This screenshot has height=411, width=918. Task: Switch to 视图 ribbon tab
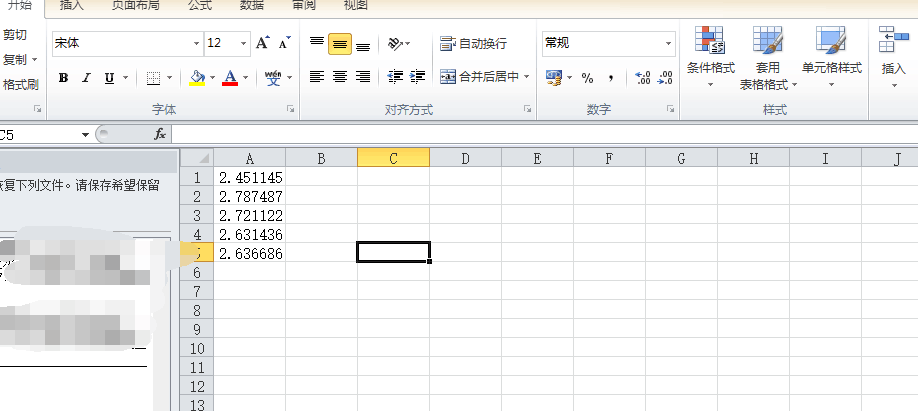pyautogui.click(x=355, y=6)
